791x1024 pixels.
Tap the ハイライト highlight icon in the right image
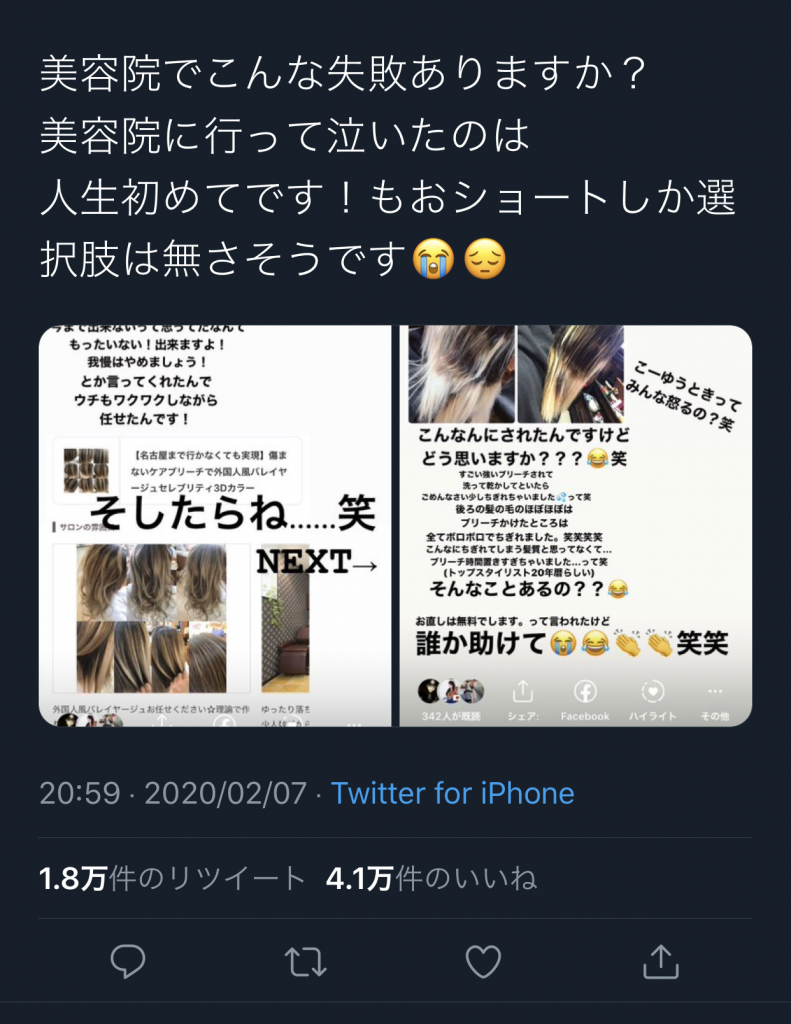[x=652, y=691]
